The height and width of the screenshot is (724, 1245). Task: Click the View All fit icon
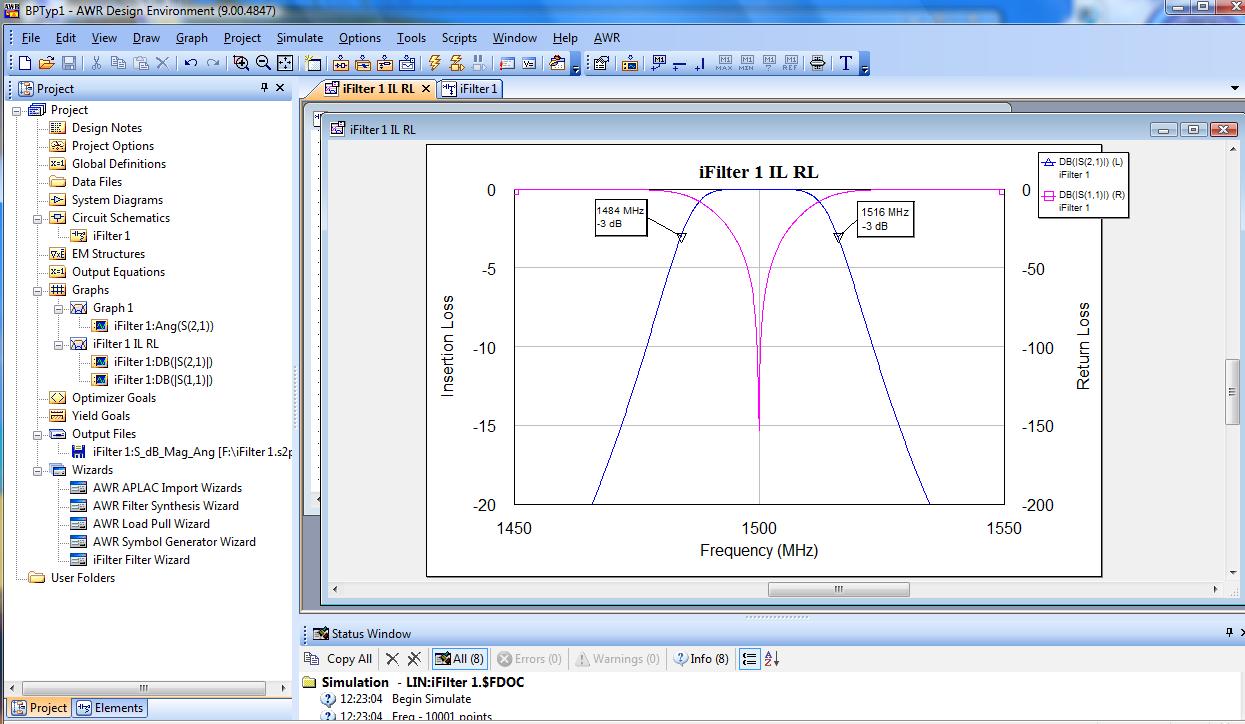click(x=285, y=63)
